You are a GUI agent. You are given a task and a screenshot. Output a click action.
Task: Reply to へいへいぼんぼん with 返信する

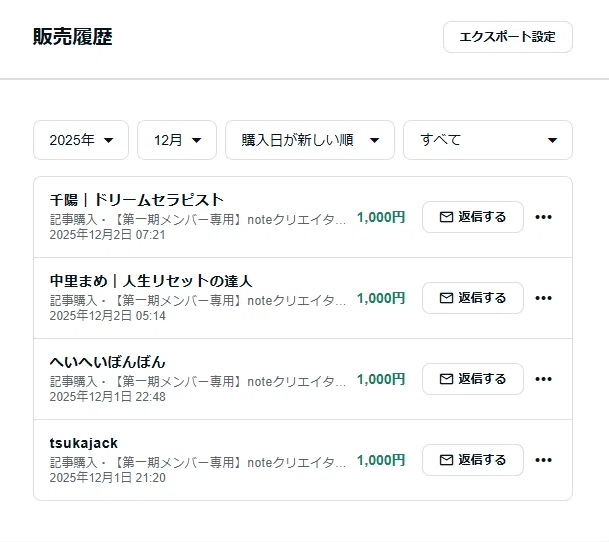(x=473, y=379)
